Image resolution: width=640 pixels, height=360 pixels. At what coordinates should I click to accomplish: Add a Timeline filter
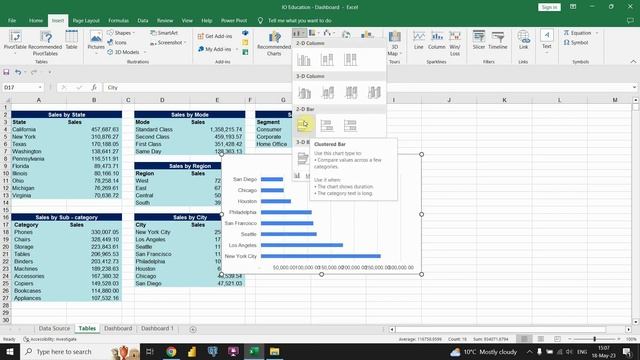tap(498, 40)
